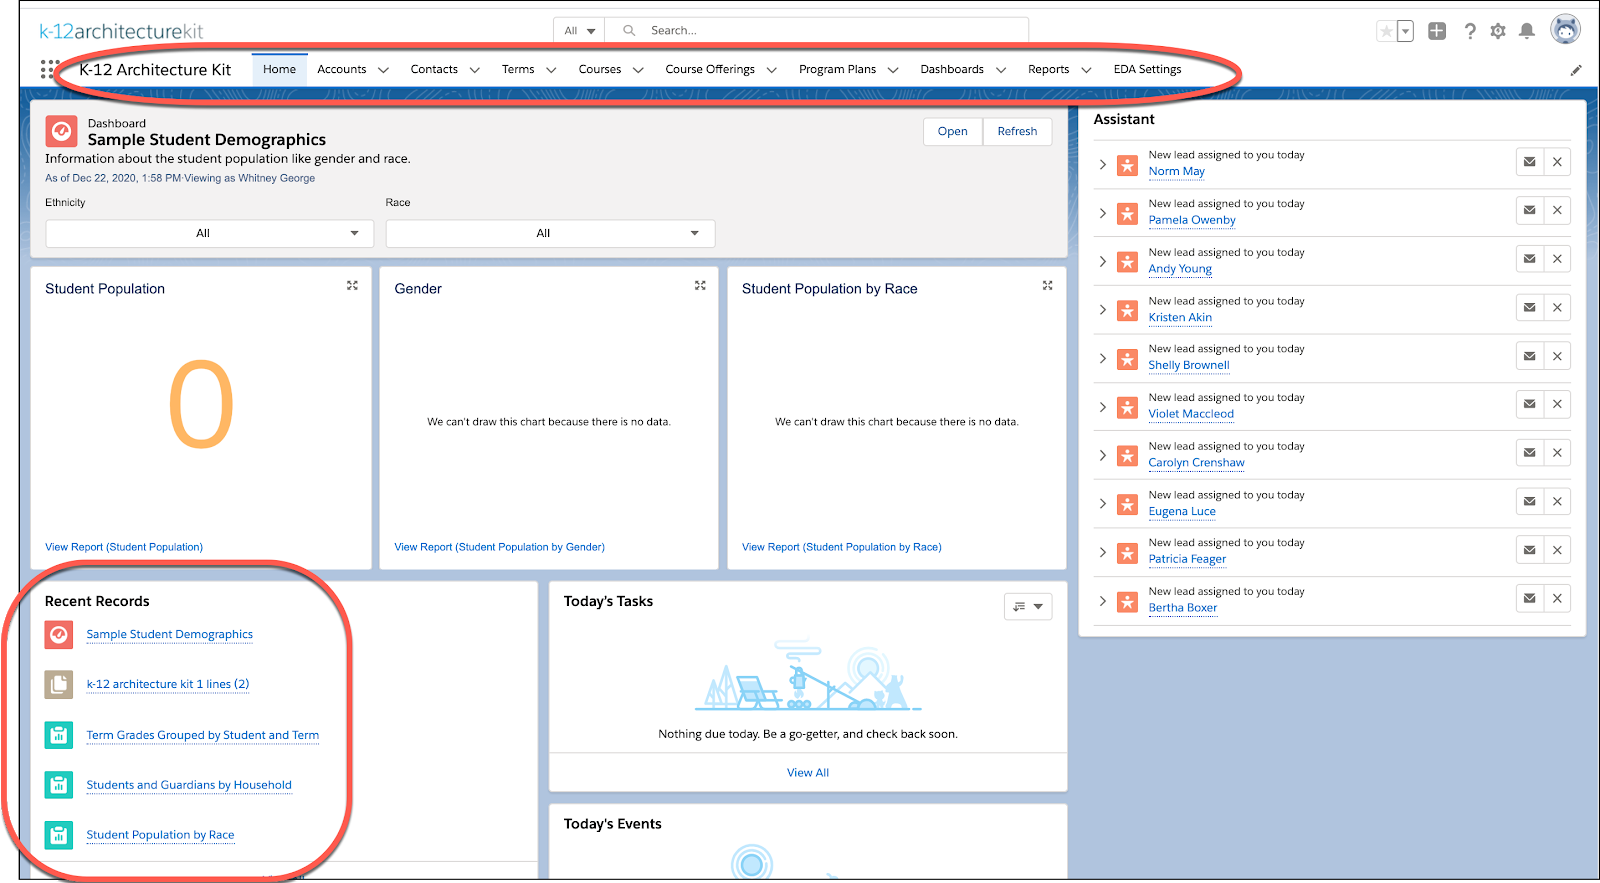Click the Refresh dashboard button

click(1017, 131)
